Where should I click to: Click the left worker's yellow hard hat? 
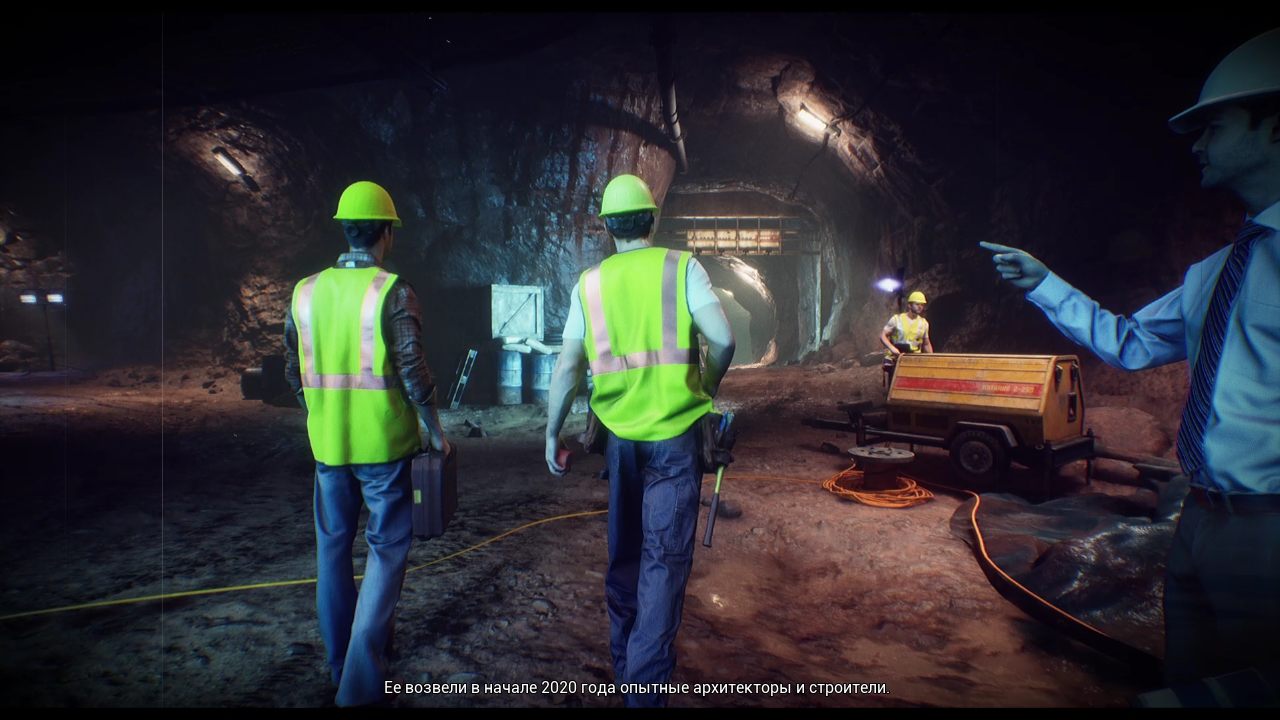click(367, 203)
